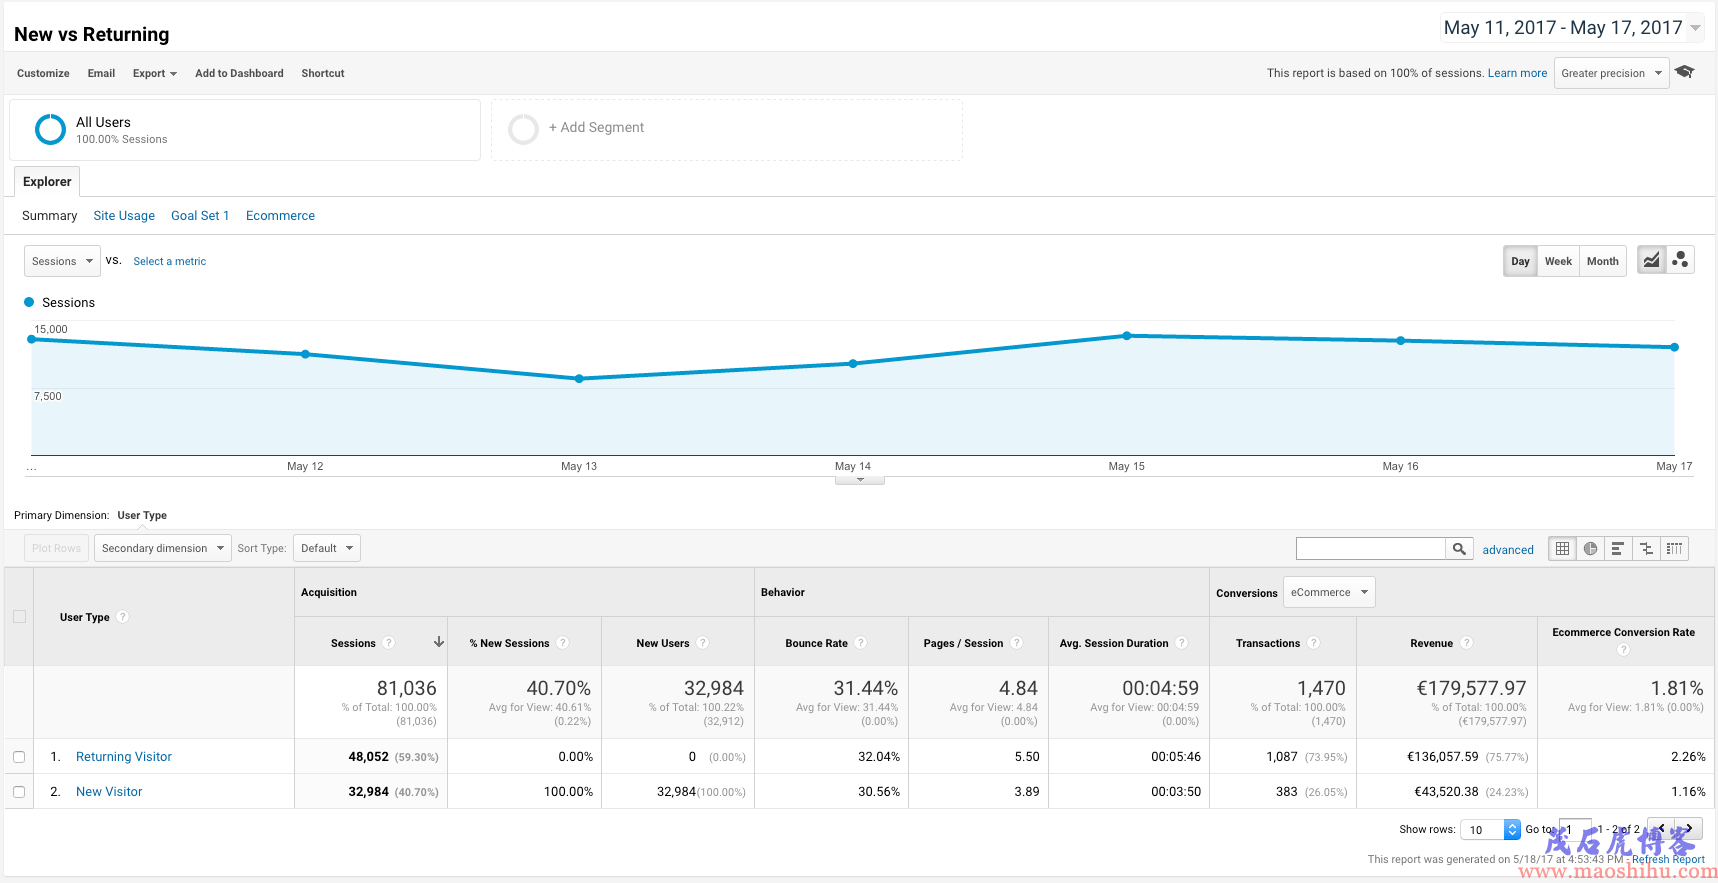Viewport: 1718px width, 883px height.
Task: Go to previous page of table rows
Action: tap(1661, 828)
